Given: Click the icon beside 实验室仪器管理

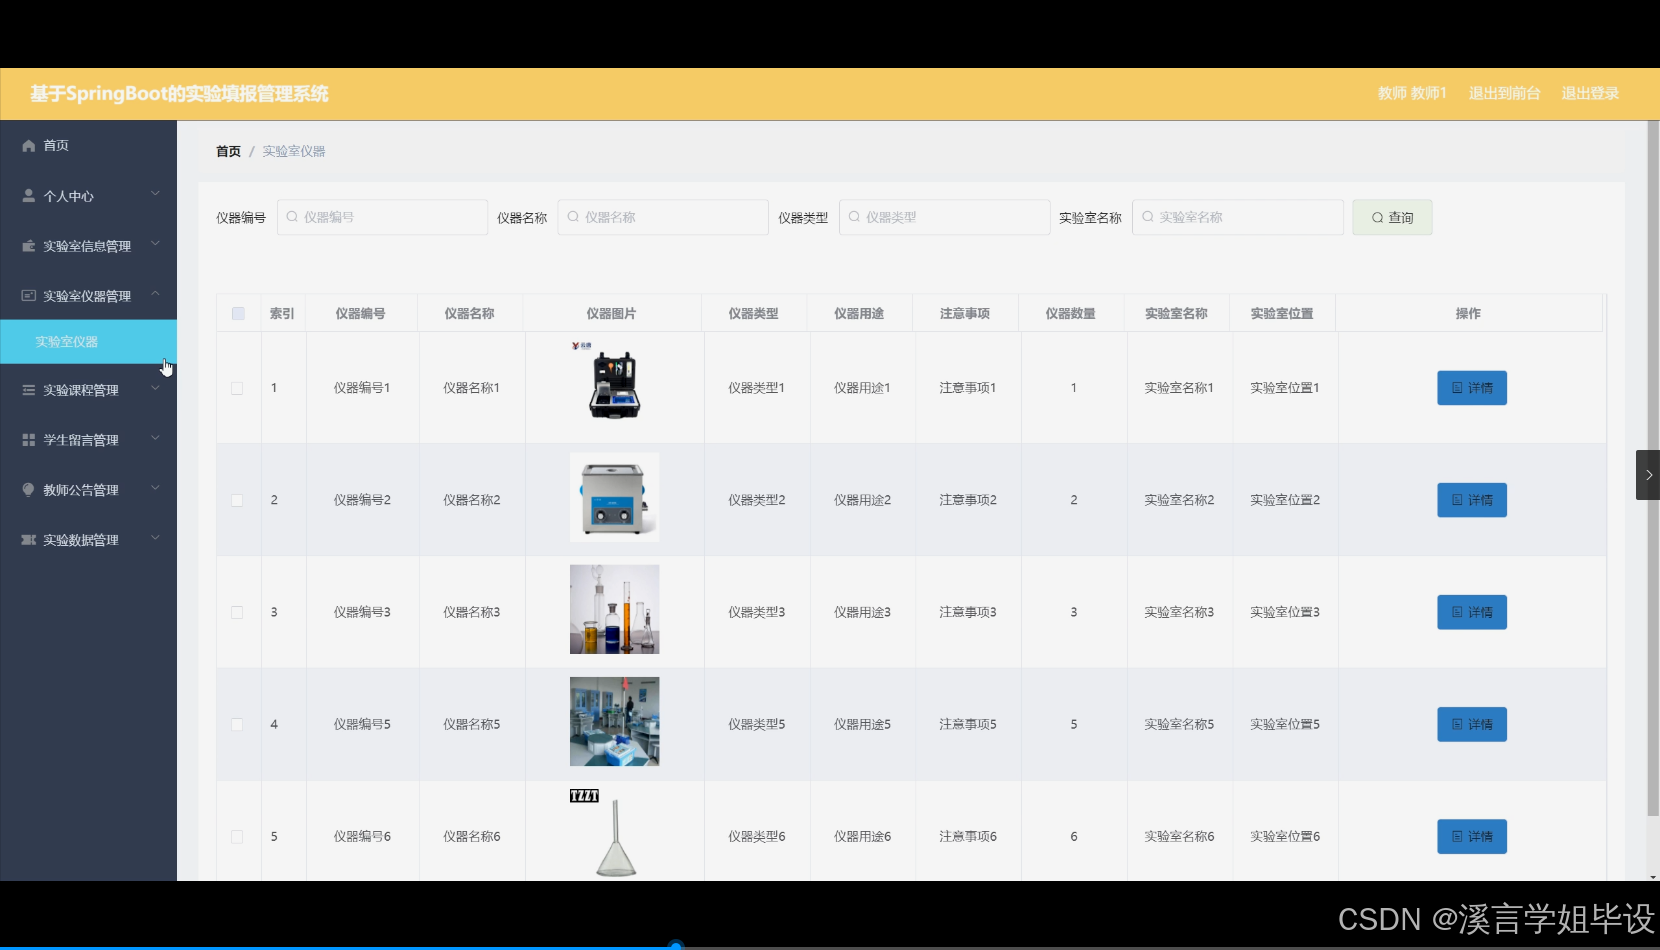Looking at the screenshot, I should [29, 296].
